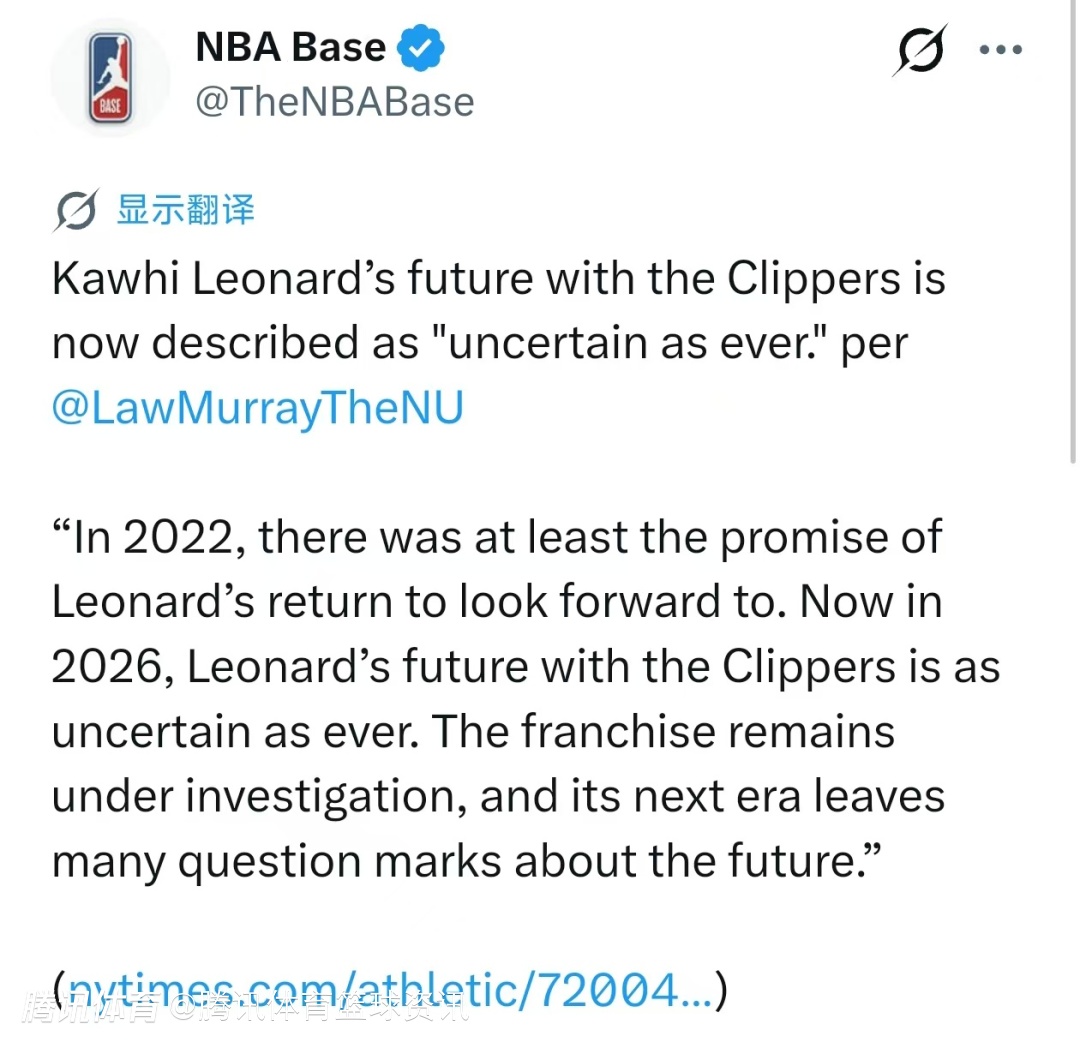The height and width of the screenshot is (1042, 1080).
Task: Click the blue verified badge
Action: [x=421, y=49]
